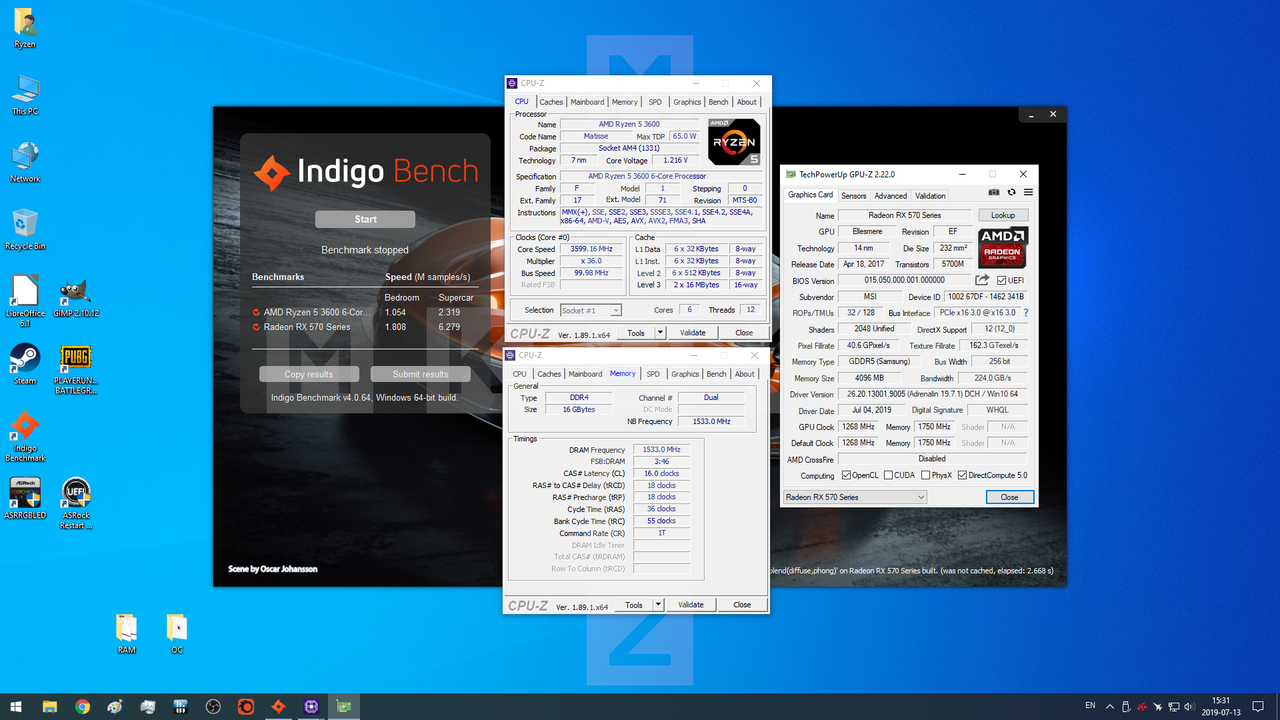Click the AMD Ryzen 5 3600 result row
The width and height of the screenshot is (1280, 720).
pyautogui.click(x=363, y=312)
